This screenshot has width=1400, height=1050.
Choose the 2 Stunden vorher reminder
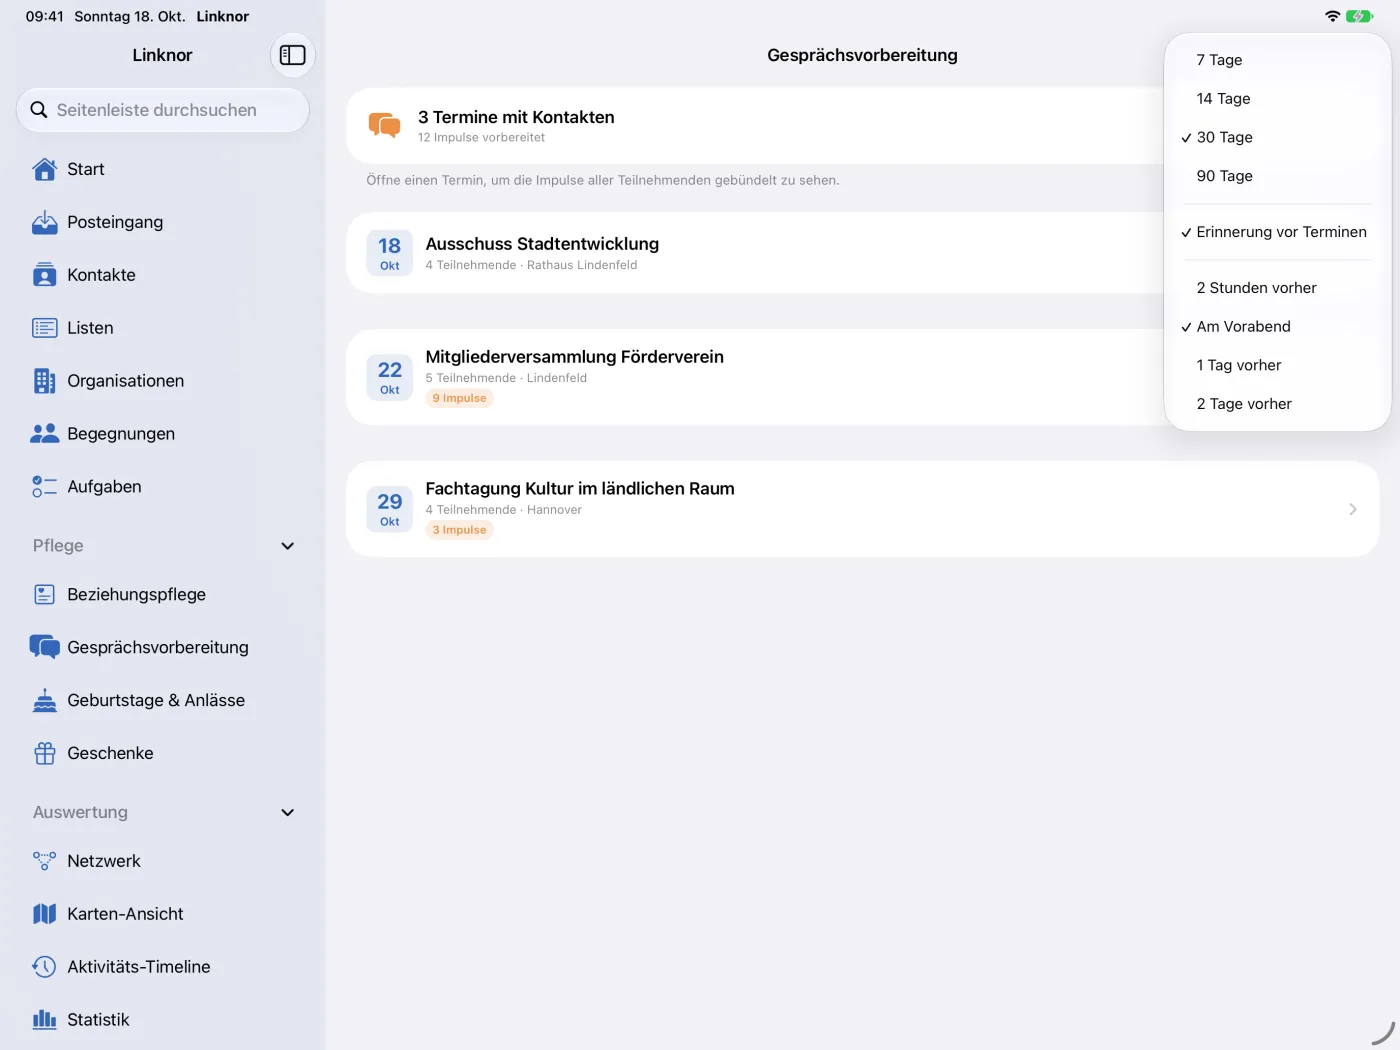(x=1278, y=288)
